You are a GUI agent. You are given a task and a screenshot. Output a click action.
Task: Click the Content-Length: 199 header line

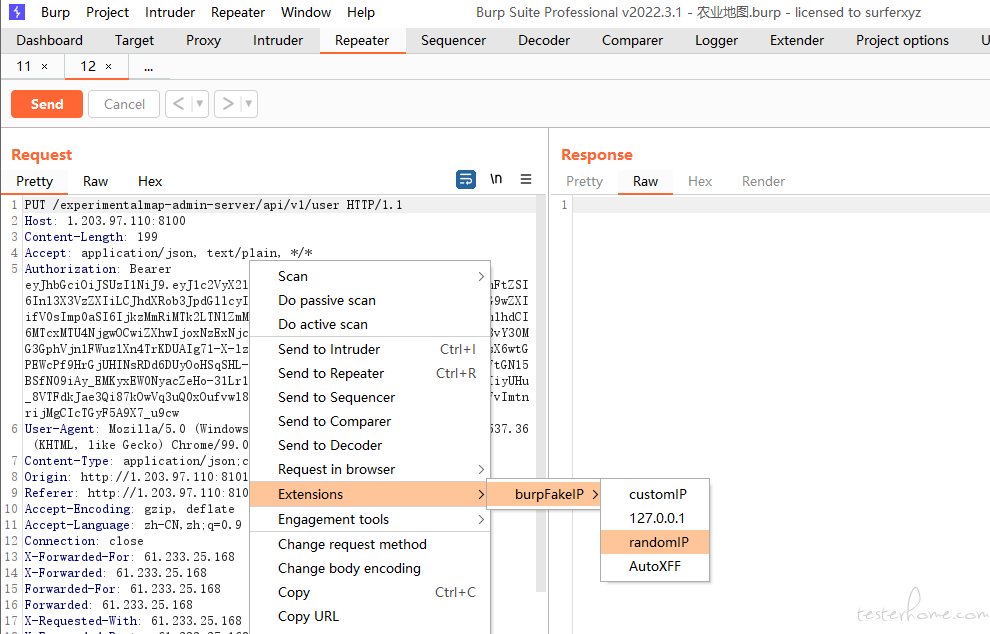pyautogui.click(x=91, y=237)
